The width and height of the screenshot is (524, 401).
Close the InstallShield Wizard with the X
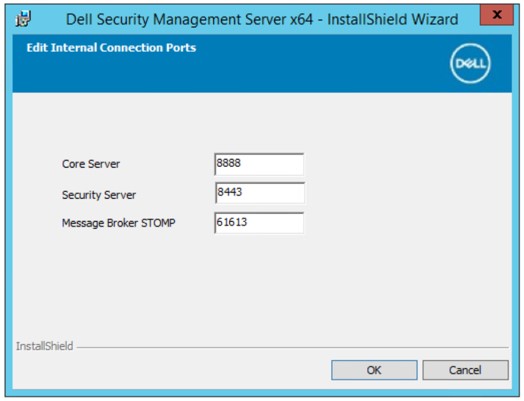tap(497, 15)
